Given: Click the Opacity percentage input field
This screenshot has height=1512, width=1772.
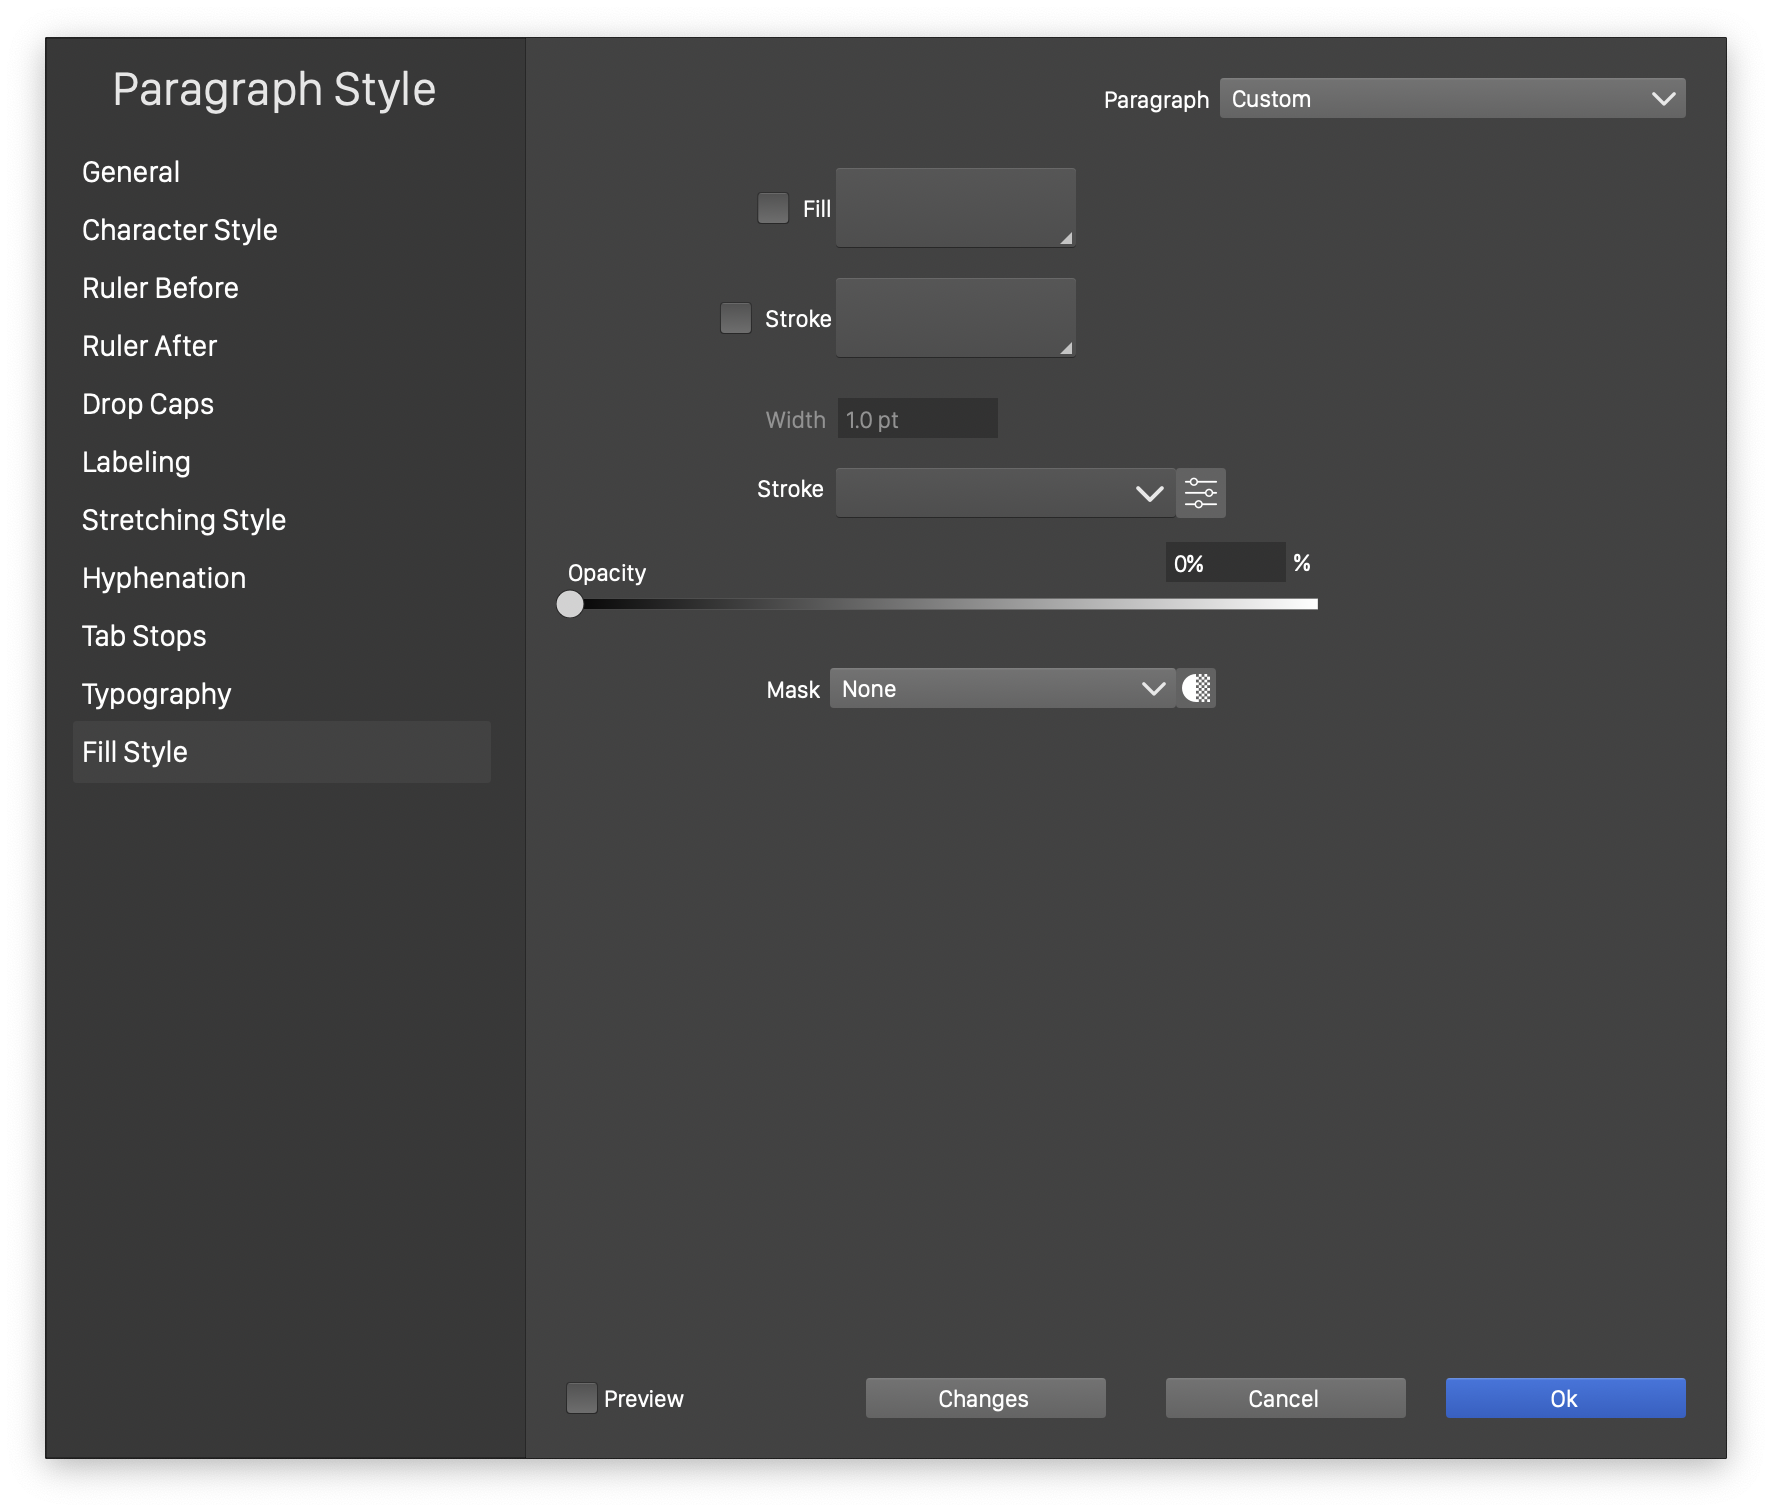Looking at the screenshot, I should (1224, 563).
